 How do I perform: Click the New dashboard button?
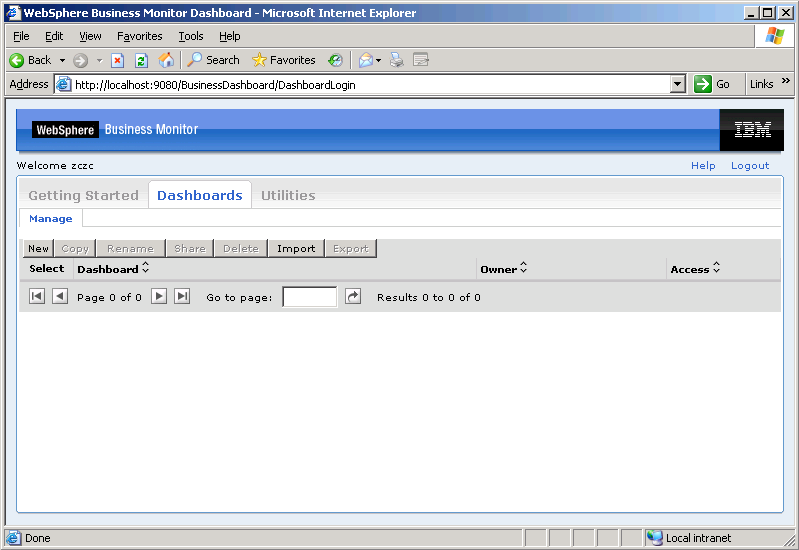[x=38, y=248]
